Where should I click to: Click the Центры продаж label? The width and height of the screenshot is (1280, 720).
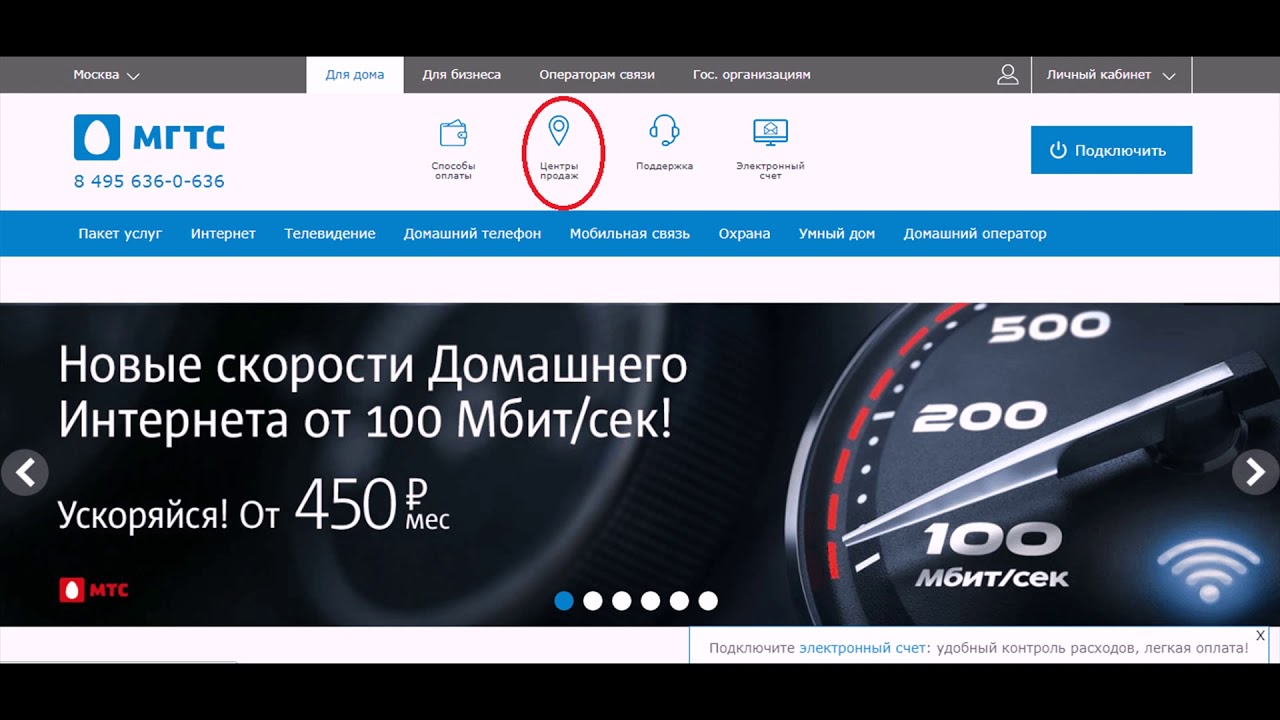coord(559,171)
